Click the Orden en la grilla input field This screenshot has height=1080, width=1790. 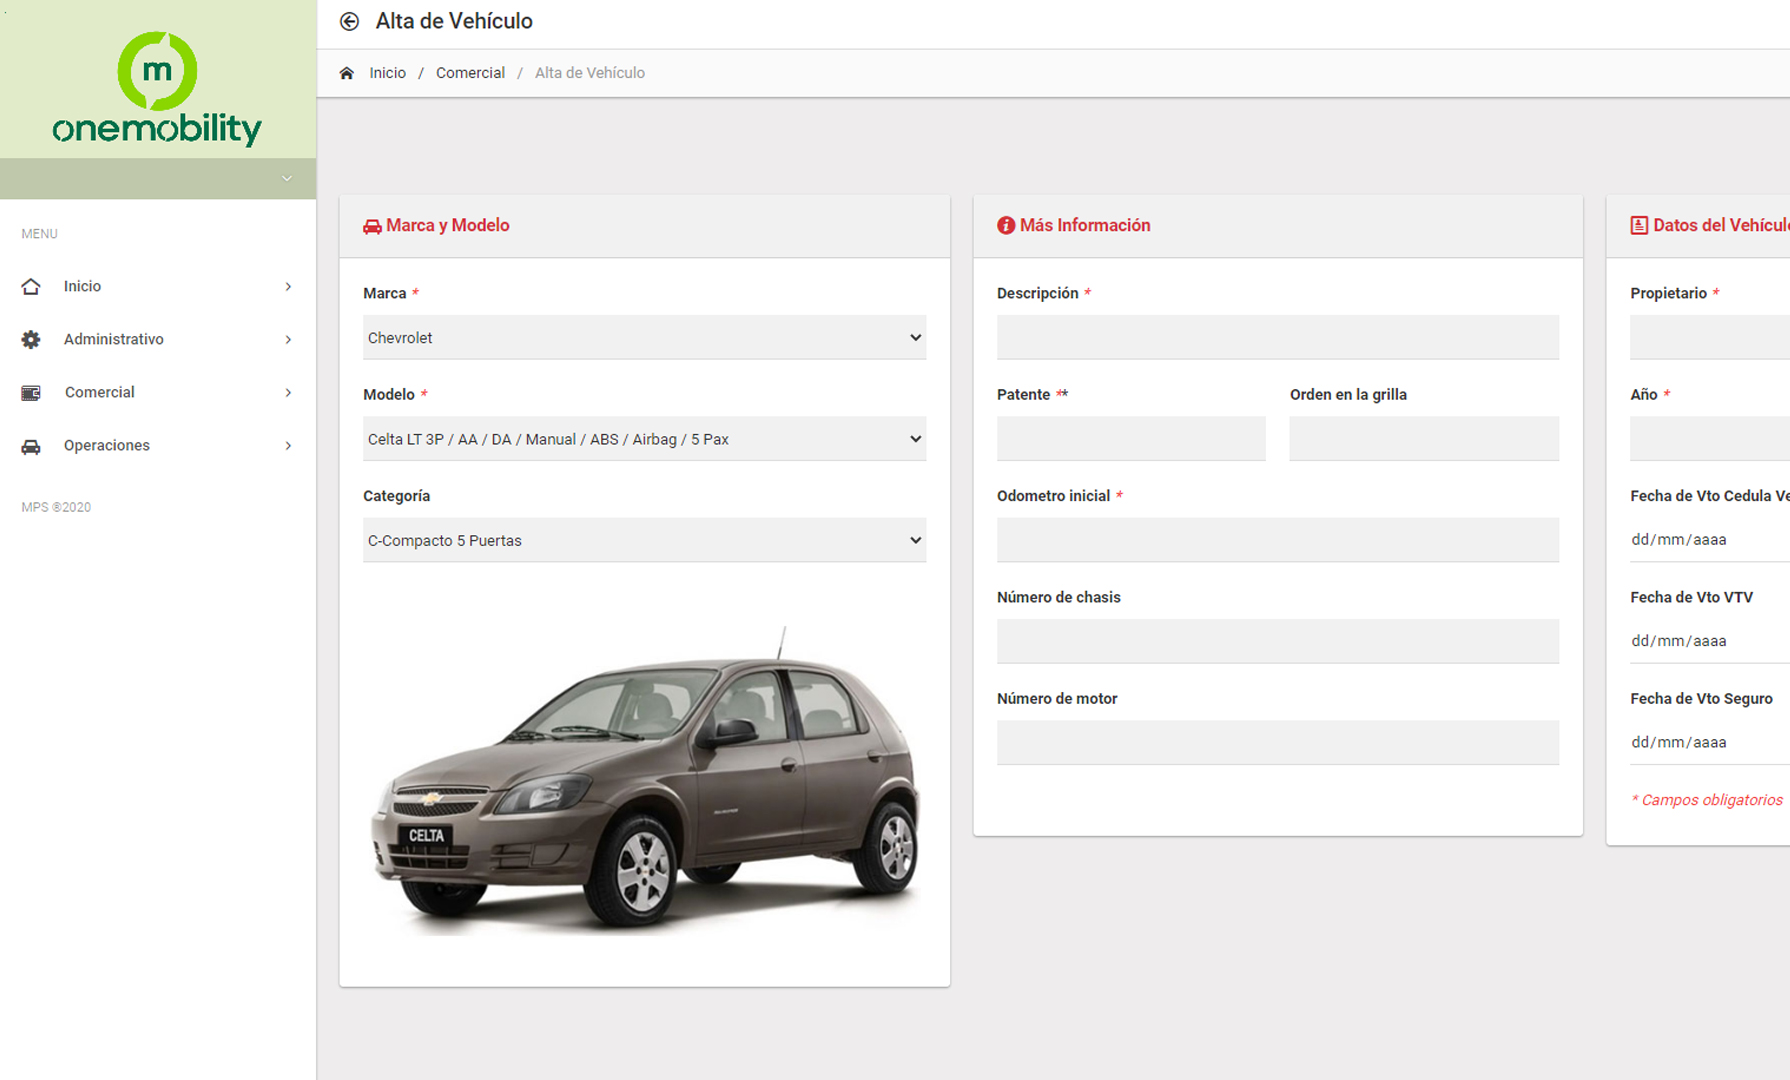point(1424,439)
